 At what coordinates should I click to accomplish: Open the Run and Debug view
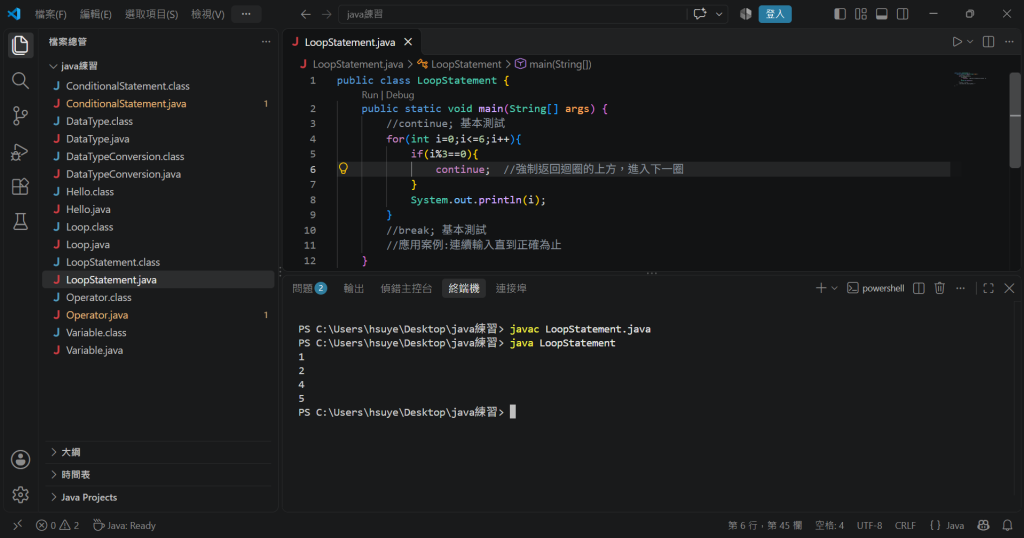[x=20, y=151]
